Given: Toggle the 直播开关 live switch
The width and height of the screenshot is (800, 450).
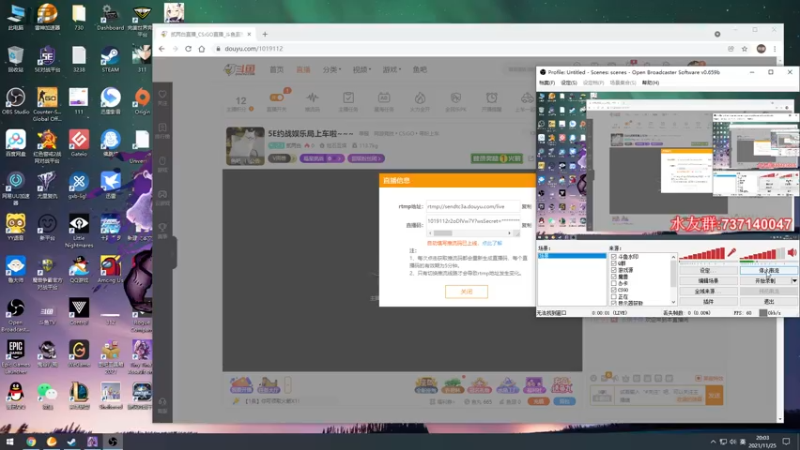Looking at the screenshot, I should [277, 97].
